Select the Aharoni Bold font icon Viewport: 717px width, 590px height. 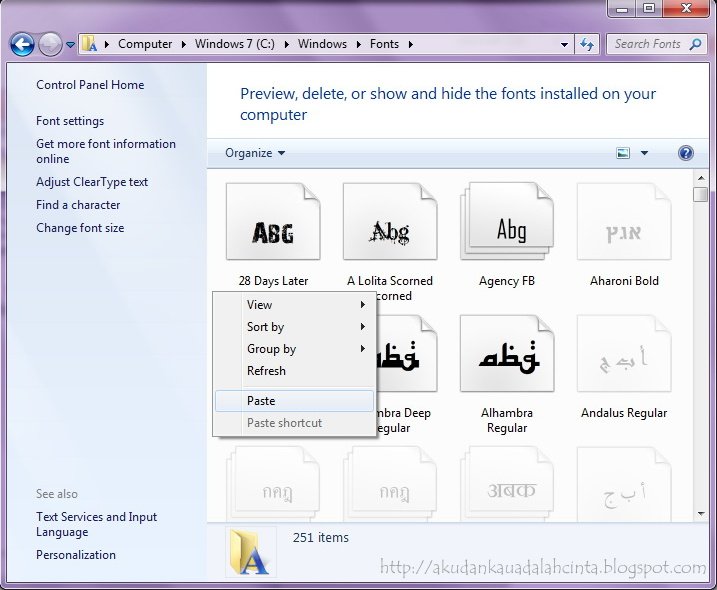point(624,225)
